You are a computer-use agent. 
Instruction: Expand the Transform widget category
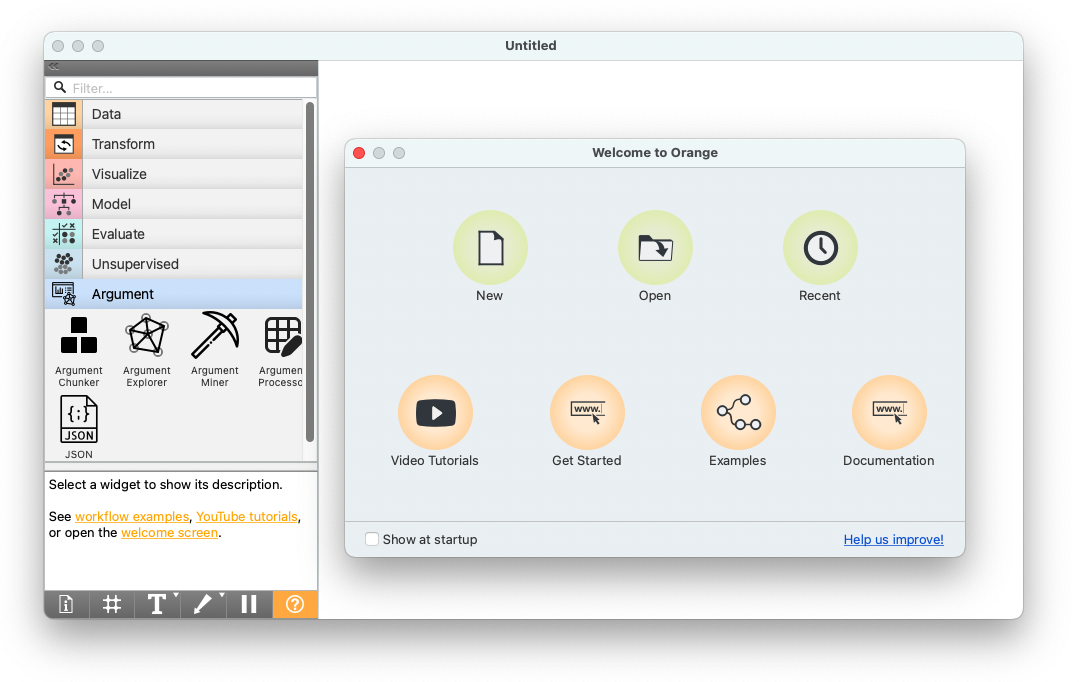[x=174, y=144]
